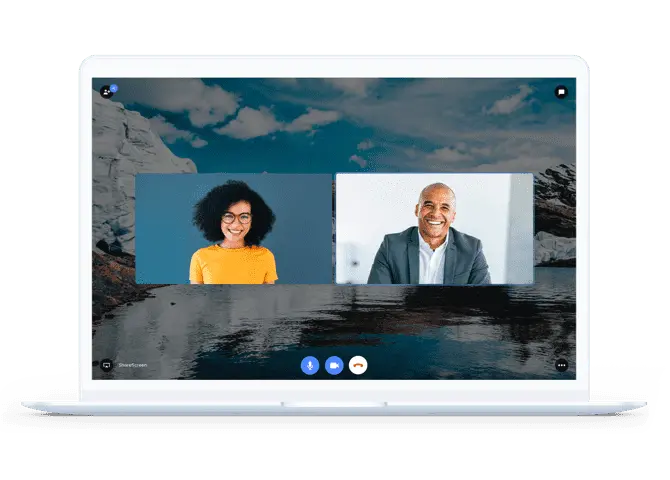The height and width of the screenshot is (480, 670).
Task: Toggle screen sharing on
Action: (106, 365)
